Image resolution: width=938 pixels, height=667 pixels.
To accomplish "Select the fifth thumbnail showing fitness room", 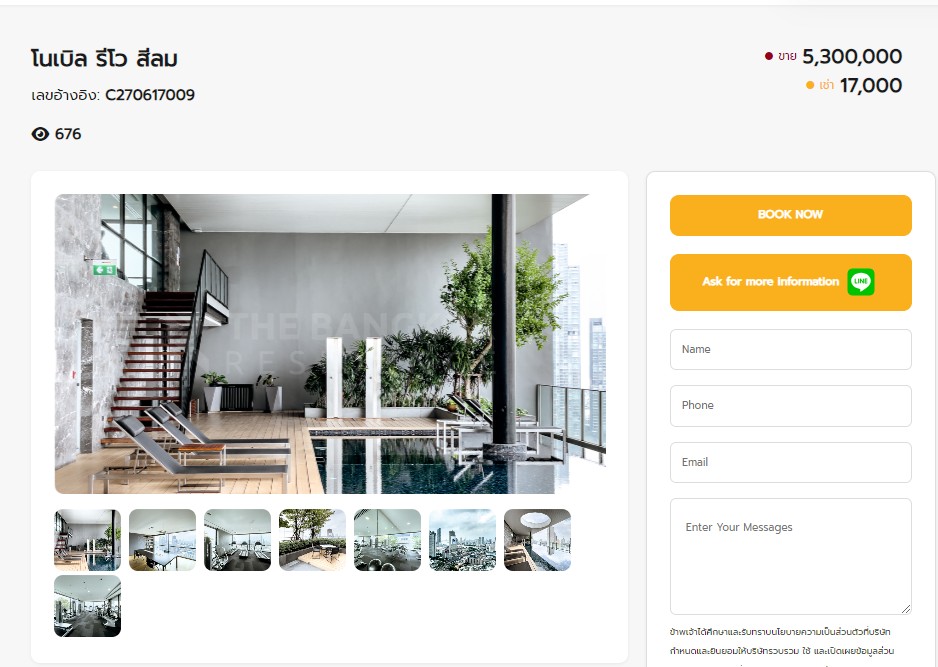I will (x=387, y=540).
